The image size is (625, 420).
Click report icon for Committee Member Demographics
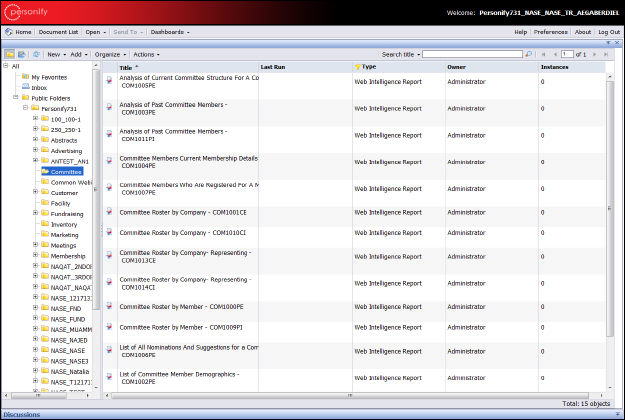click(110, 376)
